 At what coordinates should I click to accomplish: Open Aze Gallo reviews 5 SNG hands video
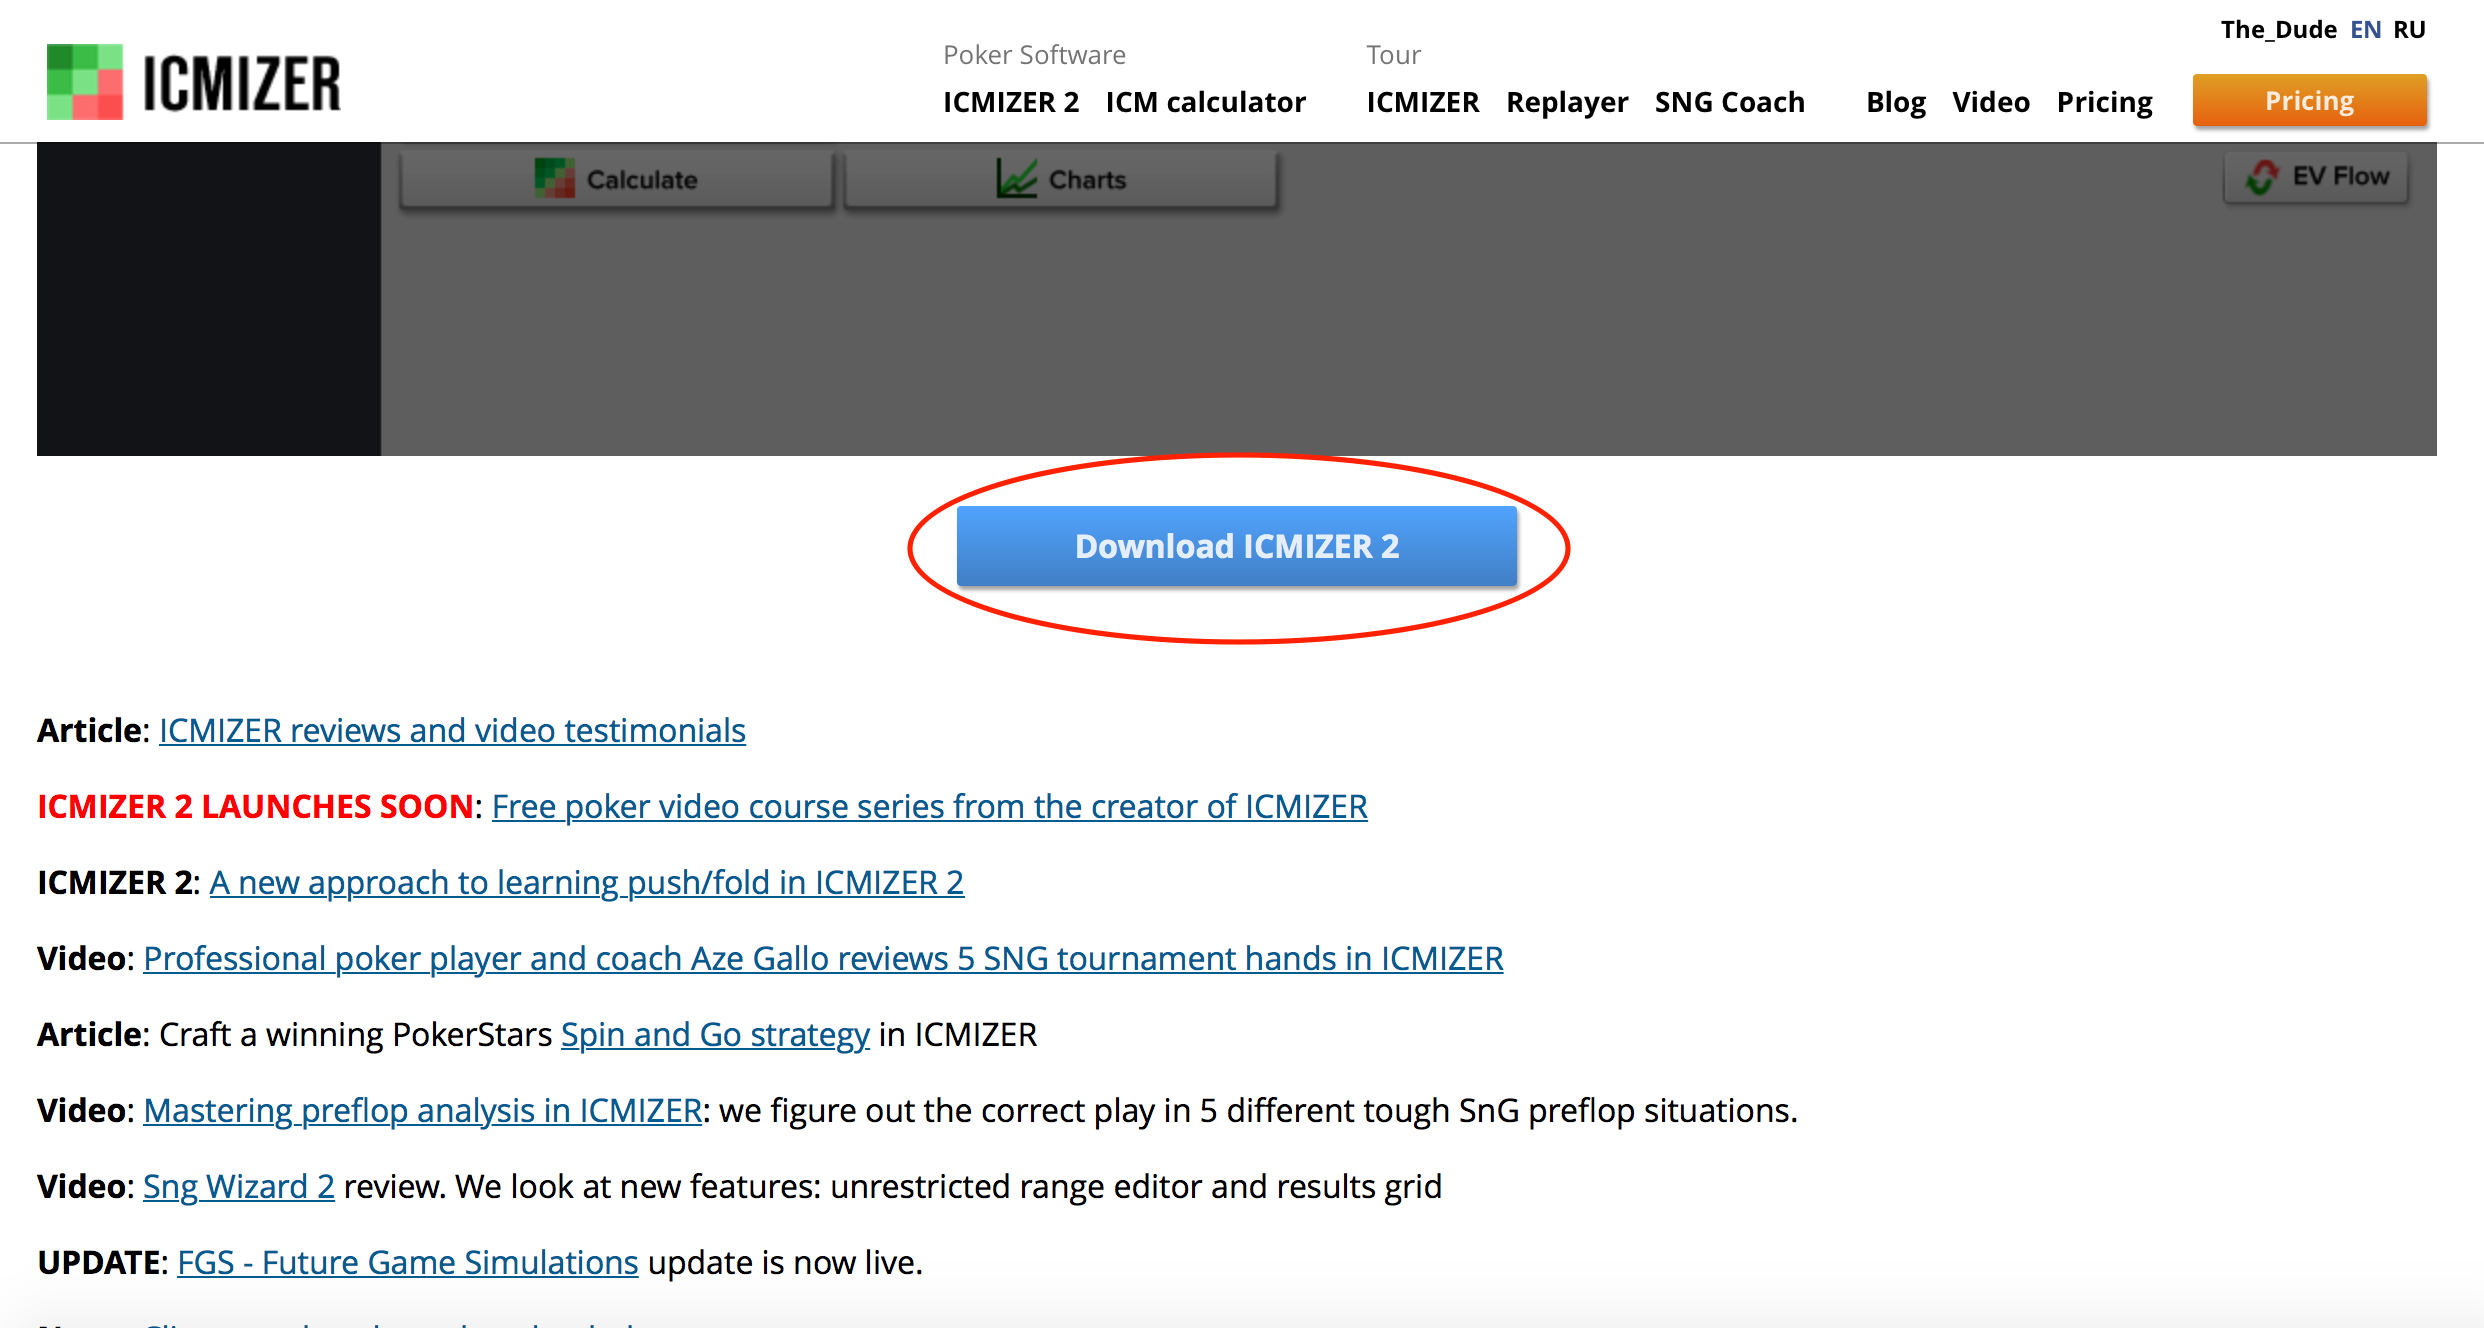tap(823, 959)
